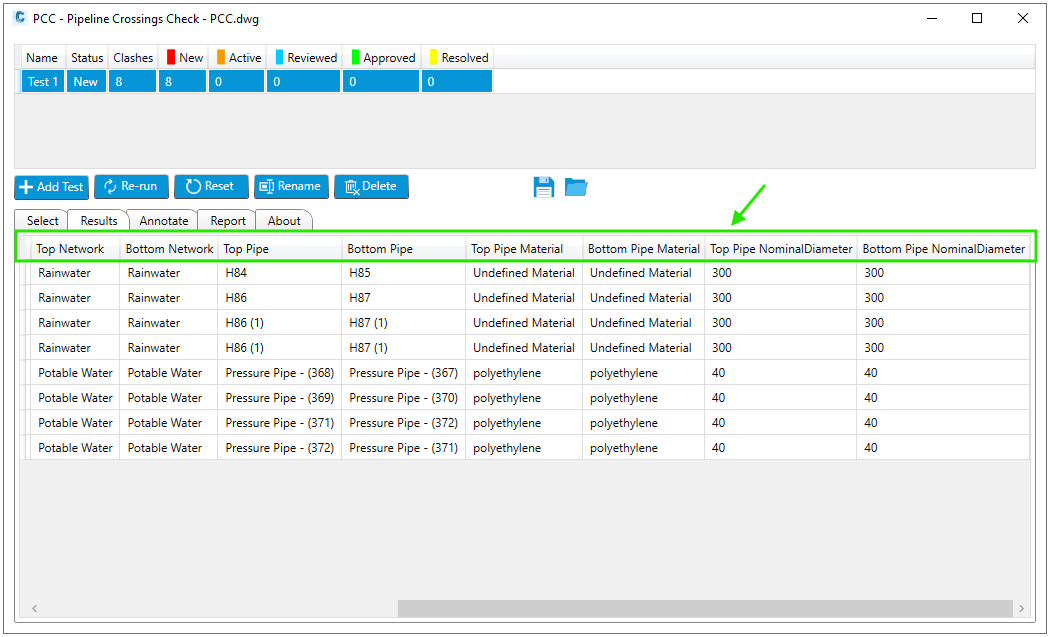Select the Test 1 row name cell
Image resolution: width=1049 pixels, height=637 pixels.
tap(43, 82)
